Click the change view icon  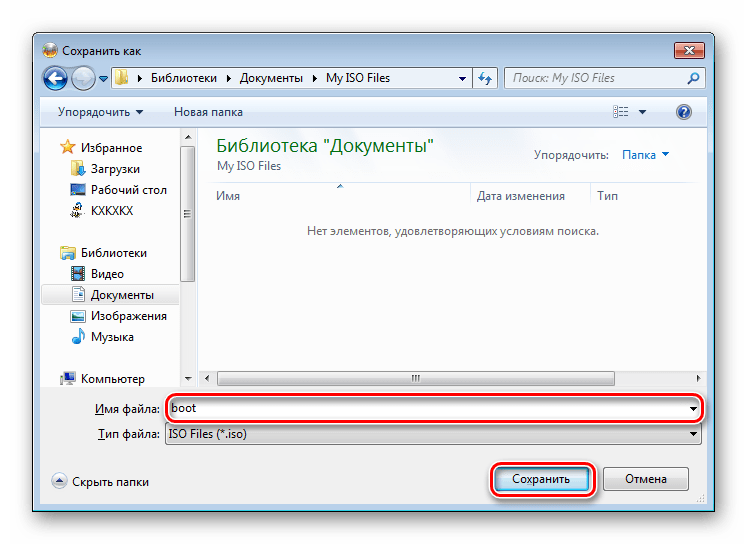(x=622, y=112)
